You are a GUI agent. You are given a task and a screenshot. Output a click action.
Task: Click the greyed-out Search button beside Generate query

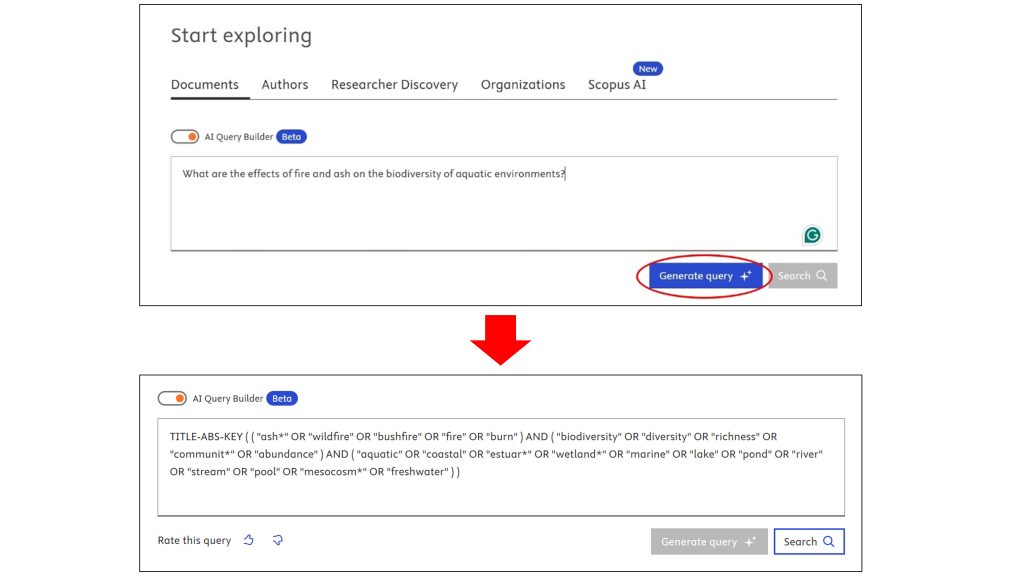[802, 276]
